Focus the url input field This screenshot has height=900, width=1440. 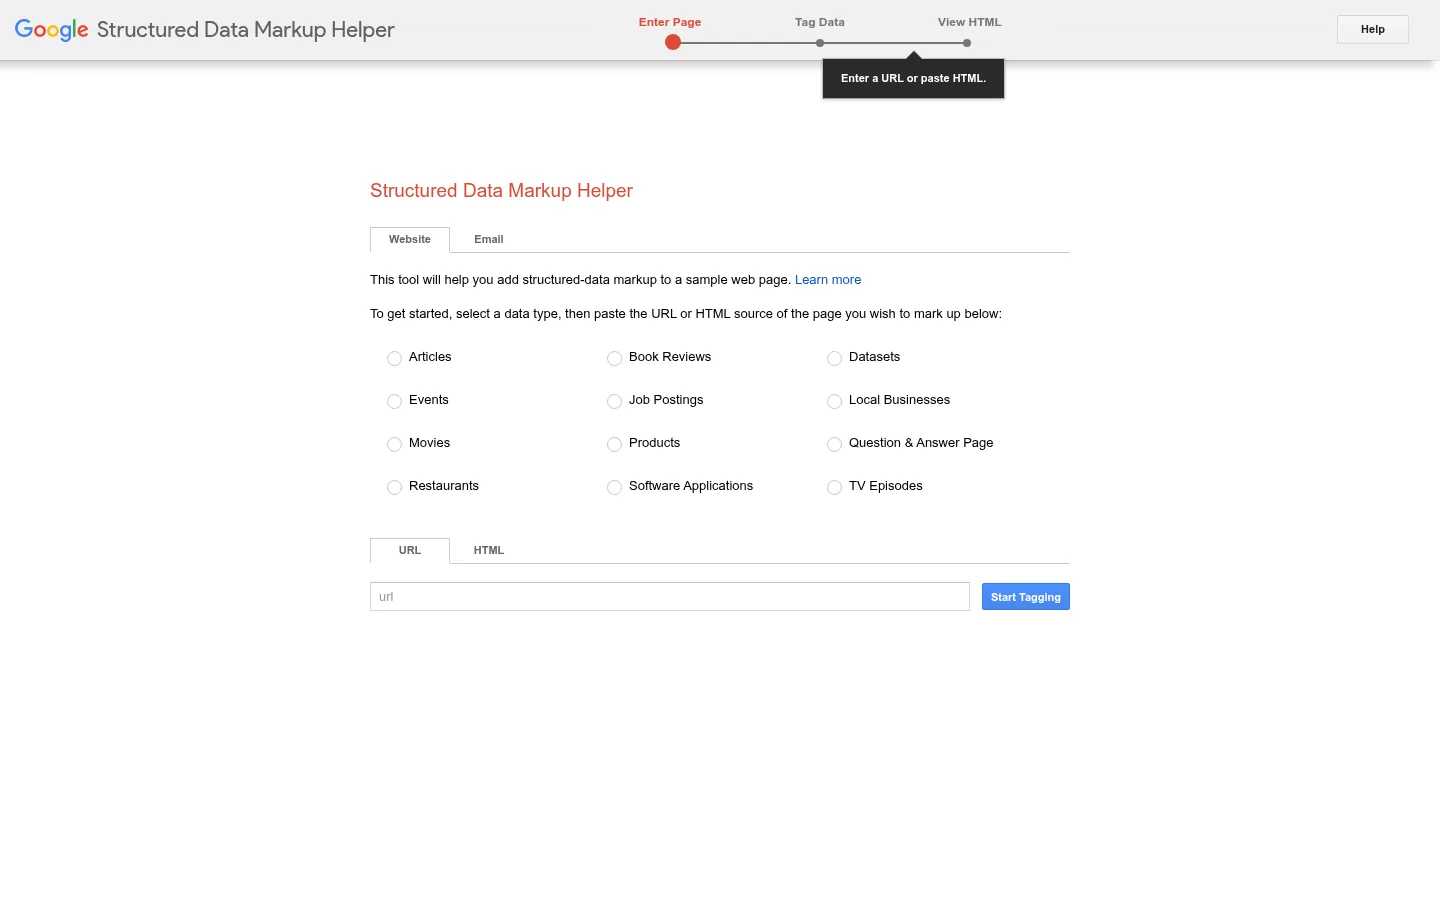tap(670, 597)
